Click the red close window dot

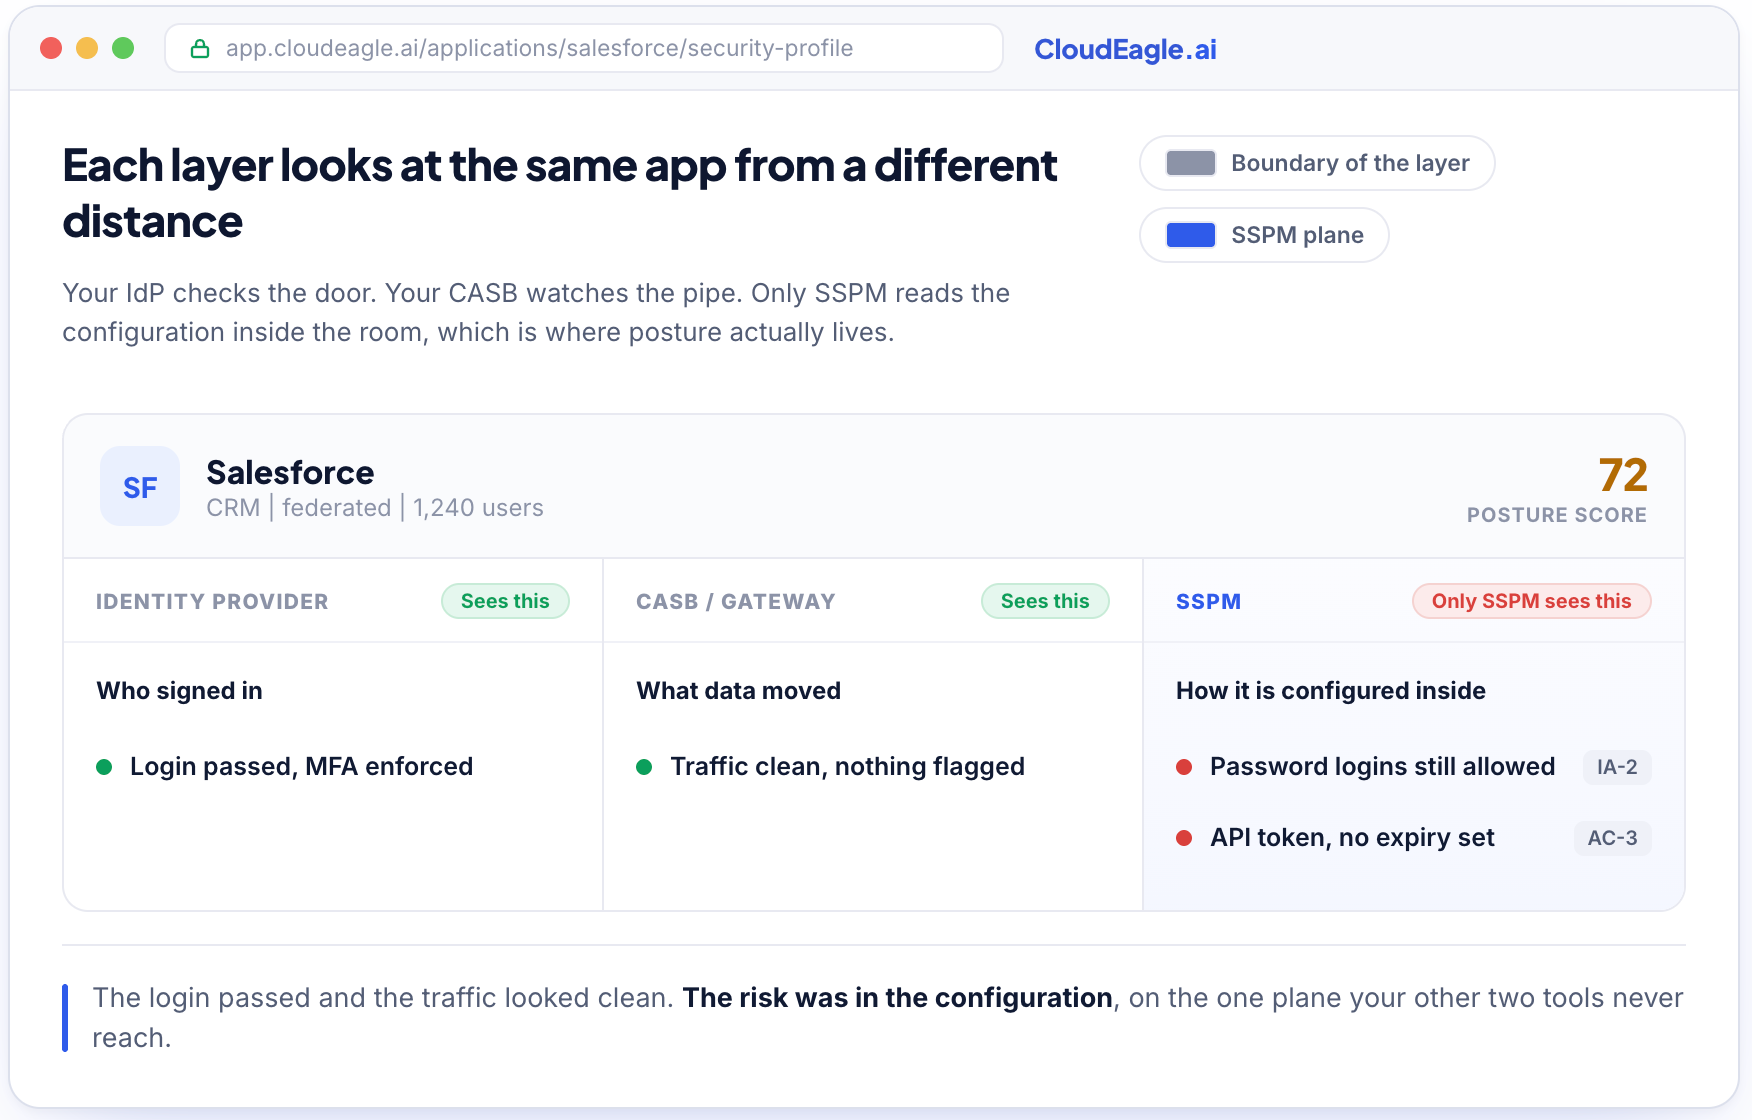pyautogui.click(x=51, y=48)
